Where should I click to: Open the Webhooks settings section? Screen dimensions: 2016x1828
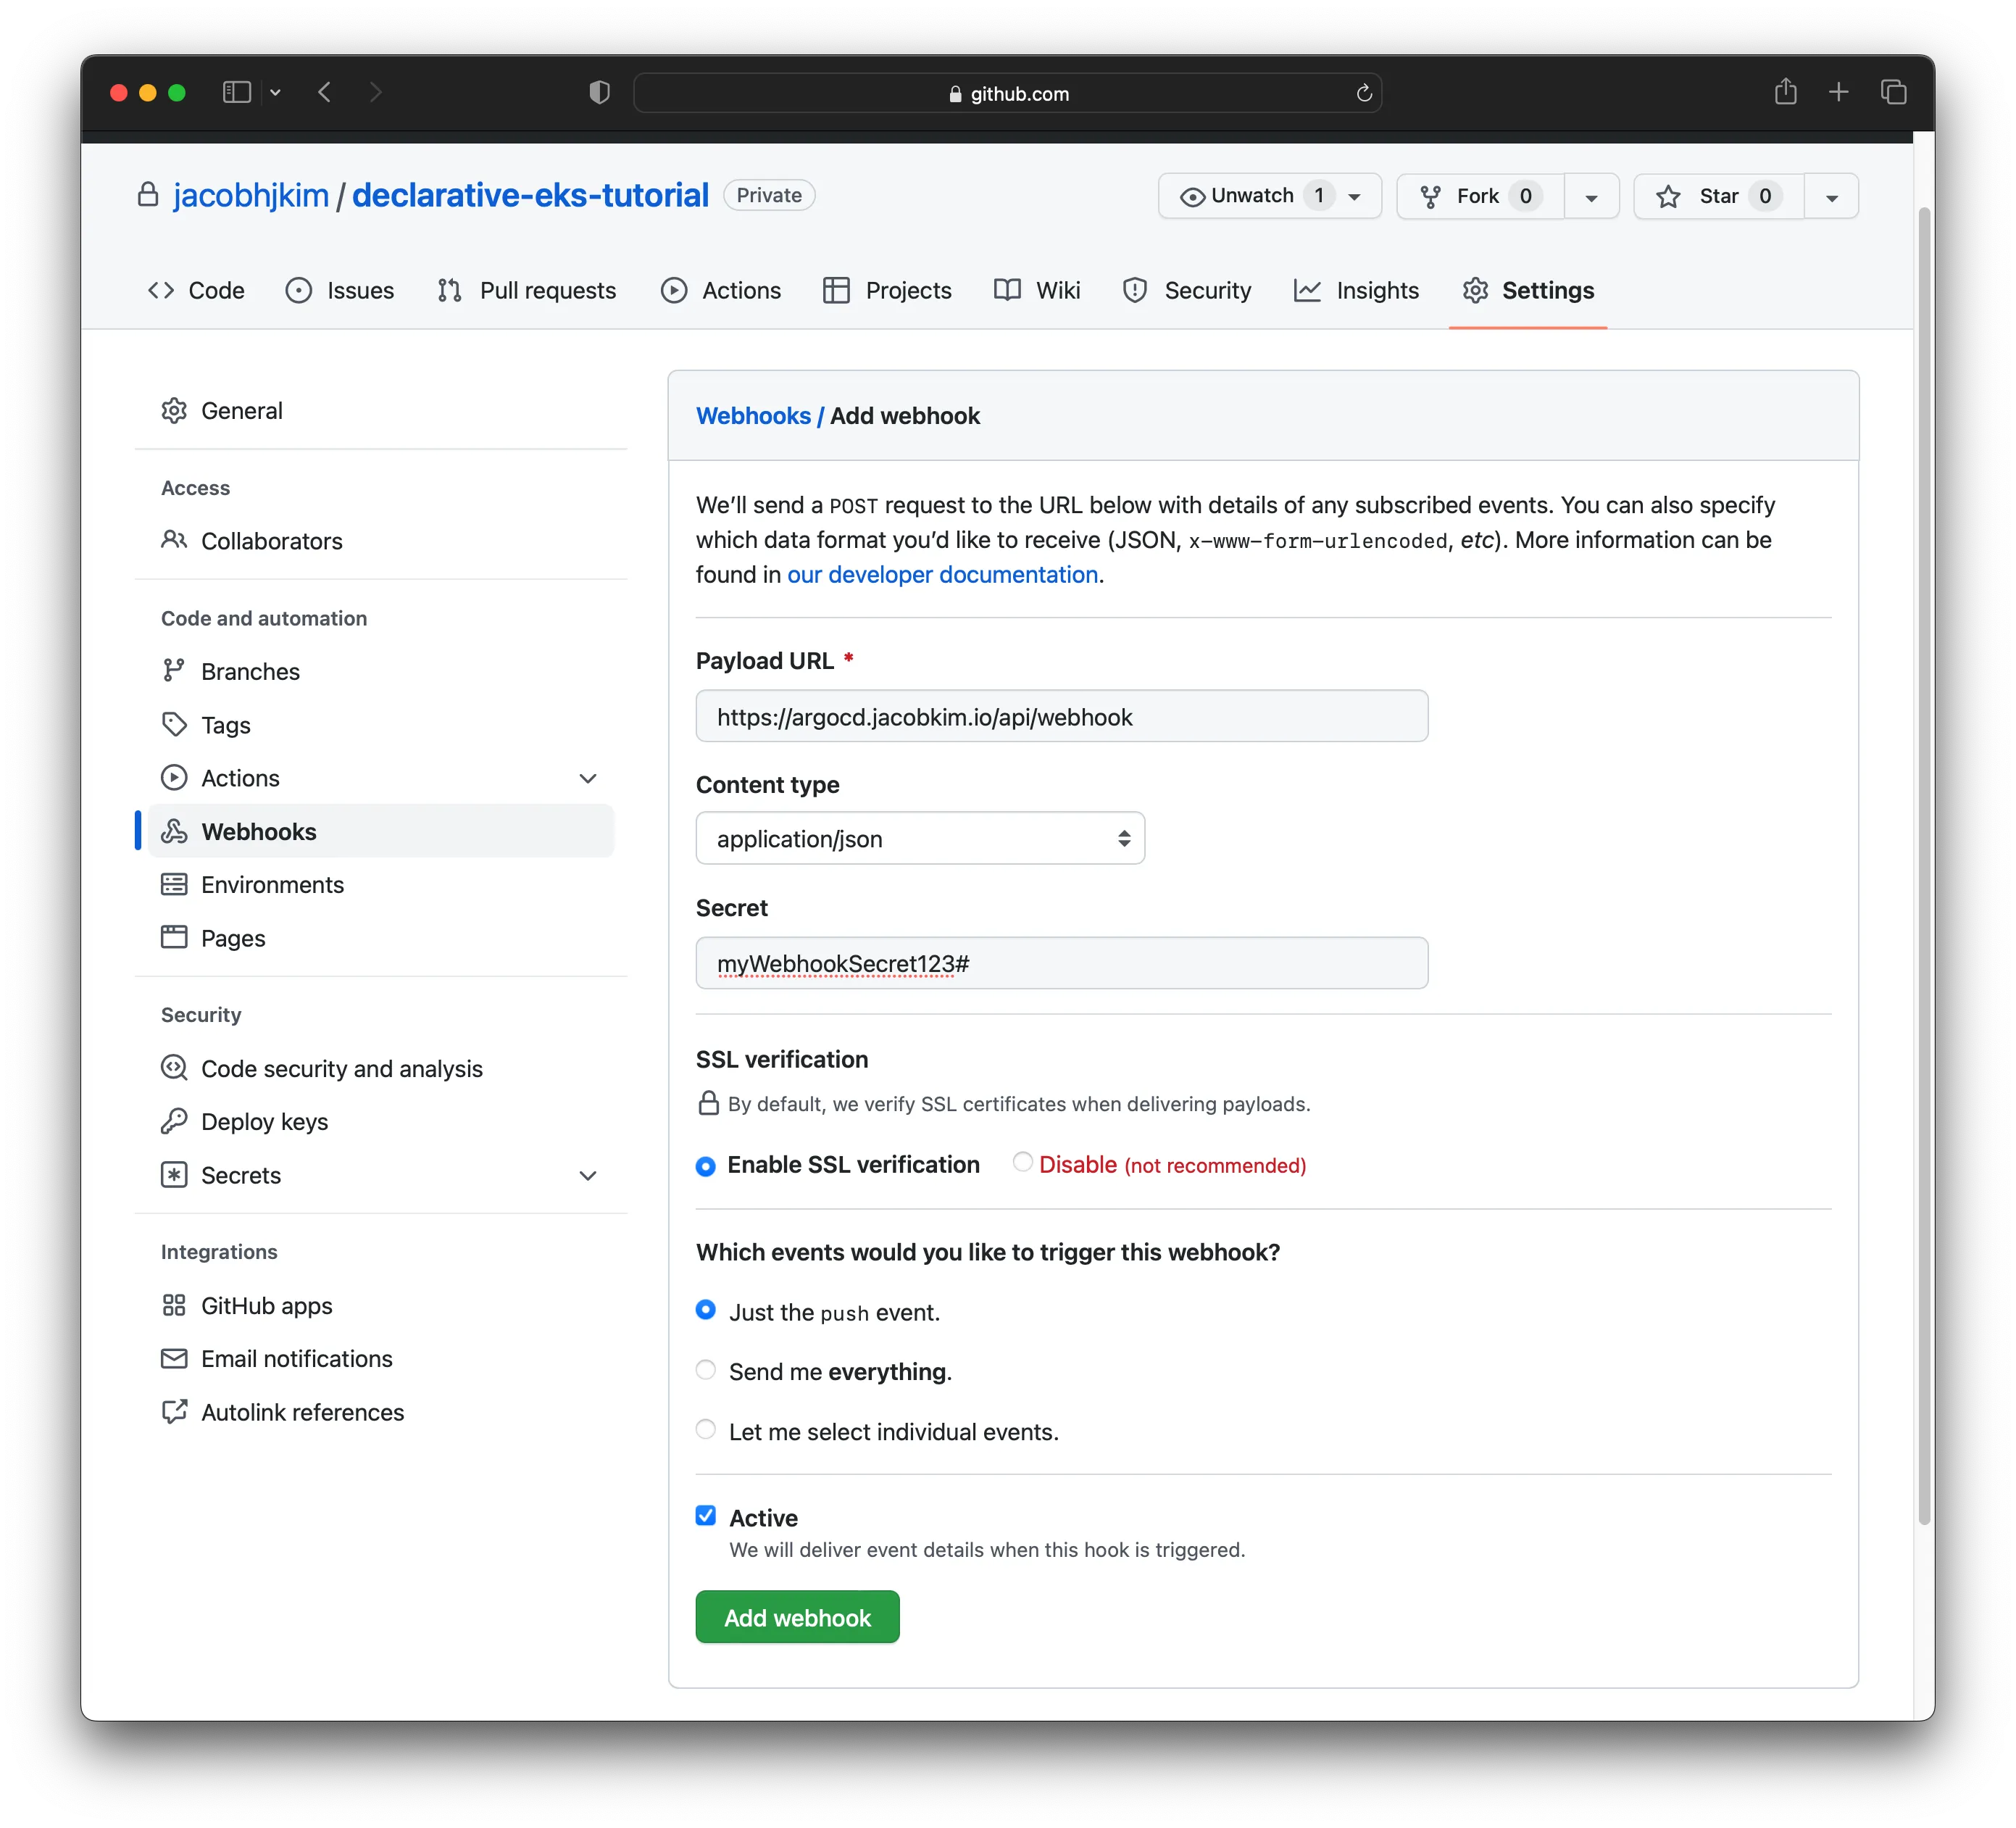(x=259, y=831)
